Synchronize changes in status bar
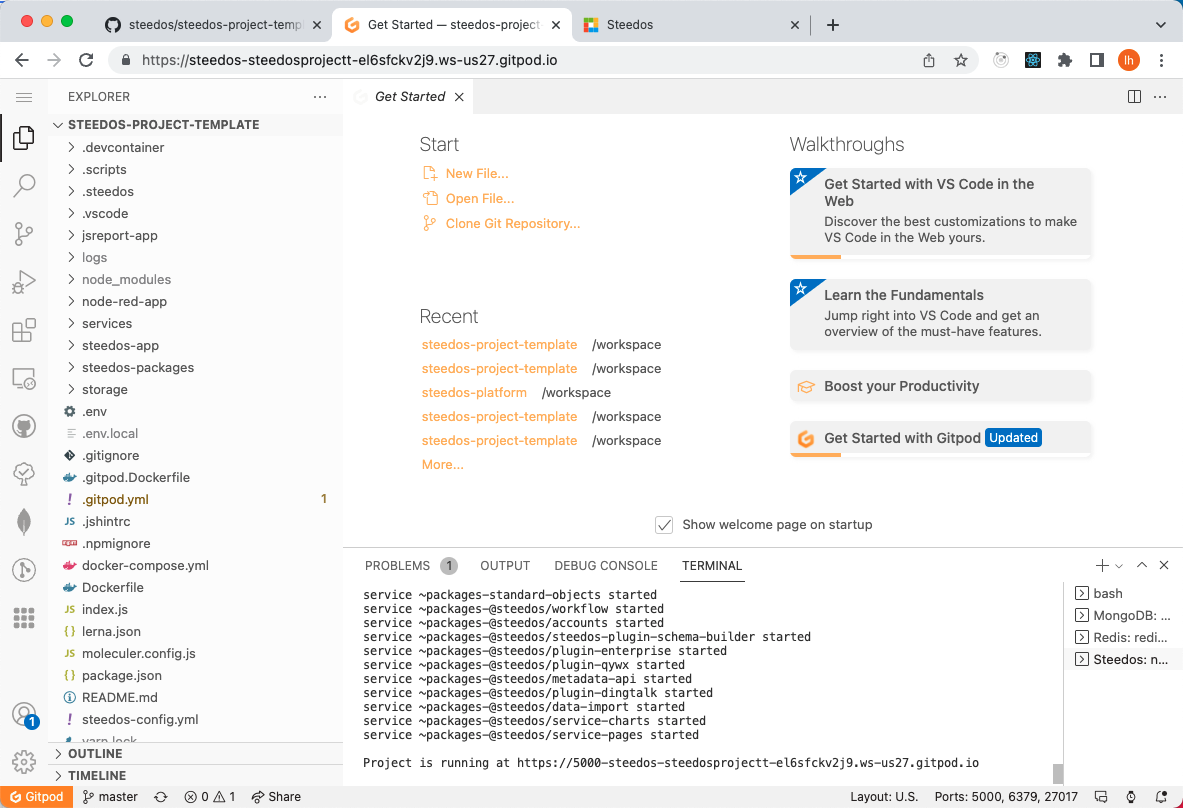The width and height of the screenshot is (1183, 808). point(161,797)
